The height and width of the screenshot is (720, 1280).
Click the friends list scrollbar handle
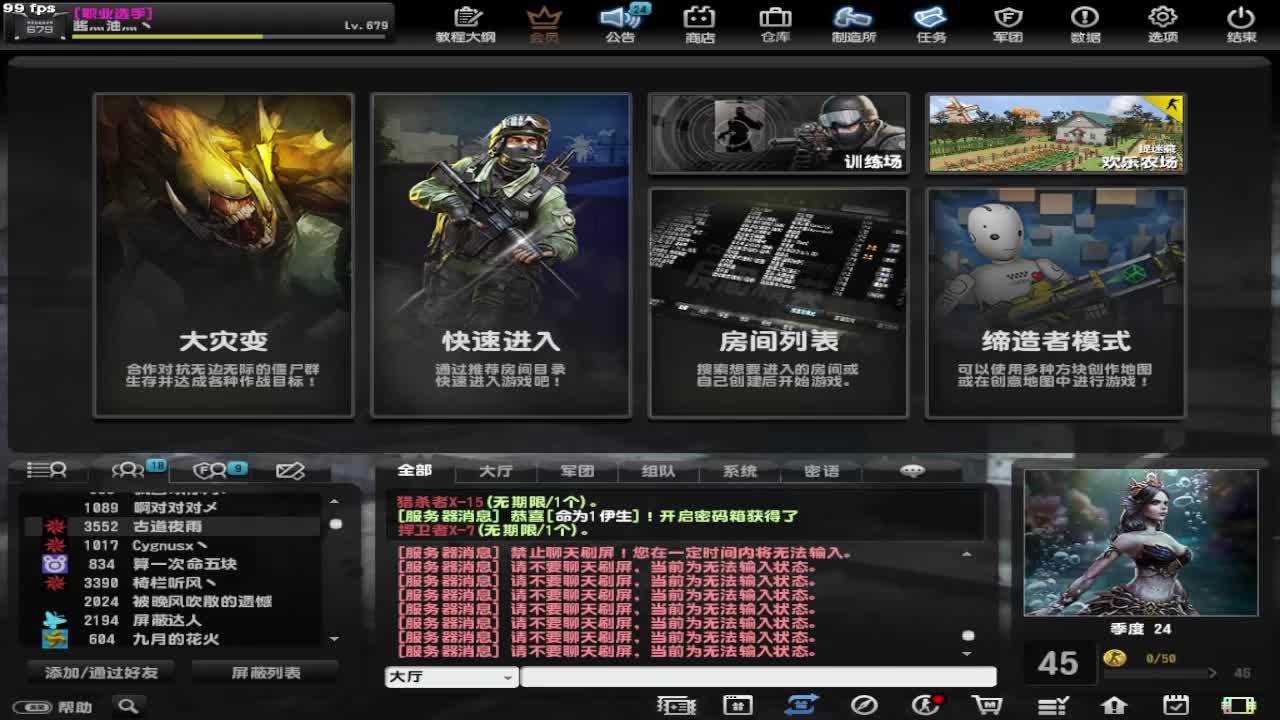click(x=336, y=524)
